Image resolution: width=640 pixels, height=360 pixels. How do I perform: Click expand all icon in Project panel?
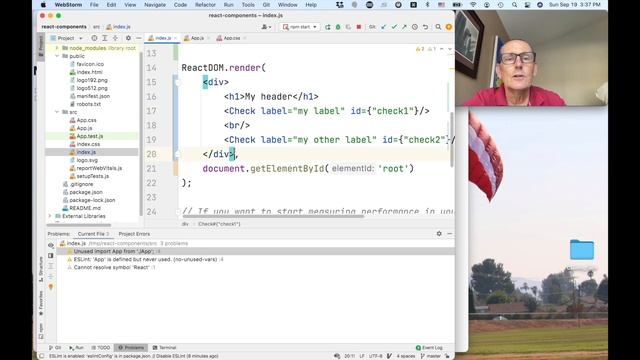(105, 38)
